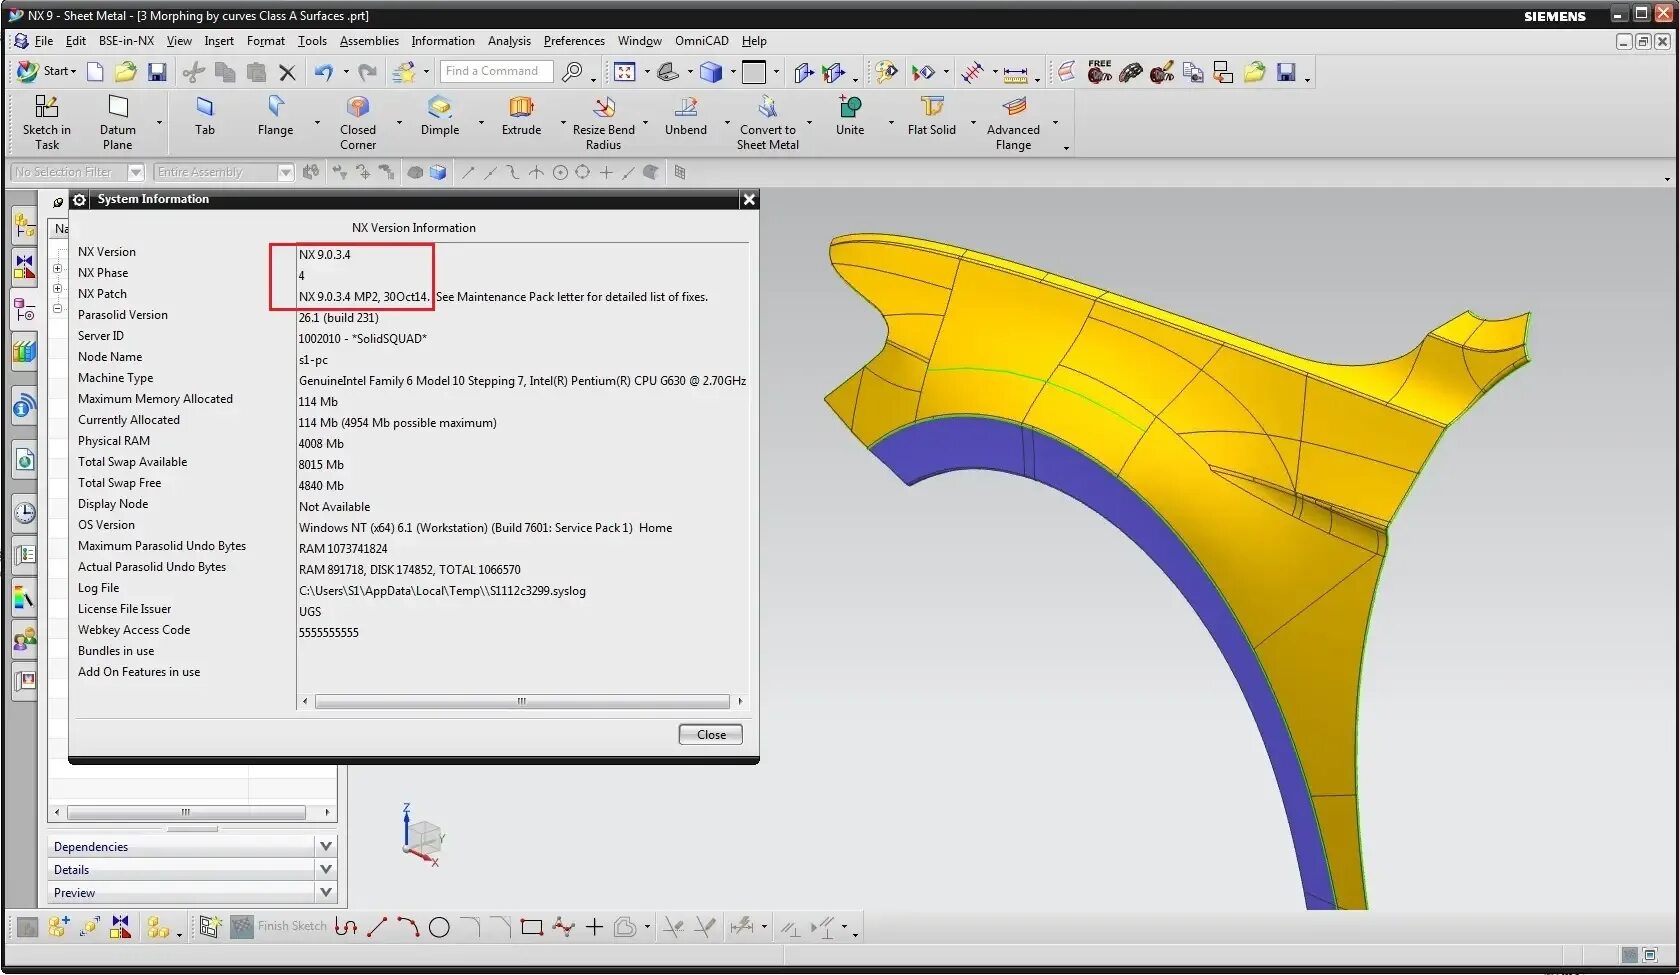Select the Rectangle sketch tool
The image size is (1679, 975).
click(532, 927)
